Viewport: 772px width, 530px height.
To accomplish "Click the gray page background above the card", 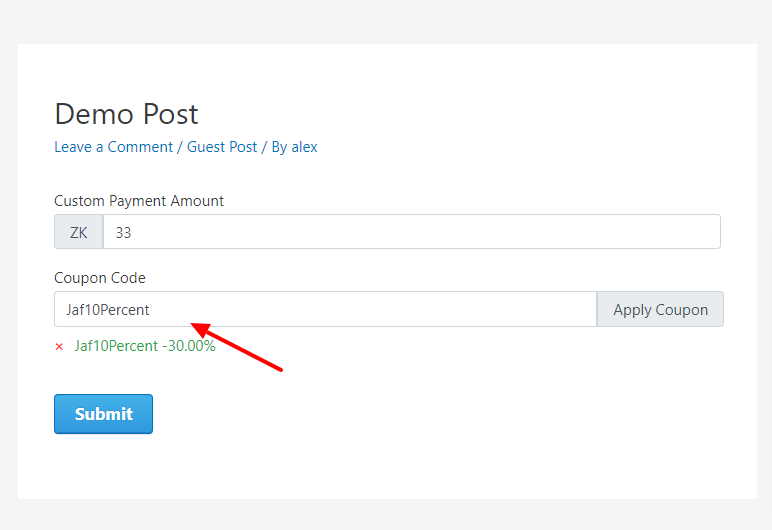I will [386, 20].
